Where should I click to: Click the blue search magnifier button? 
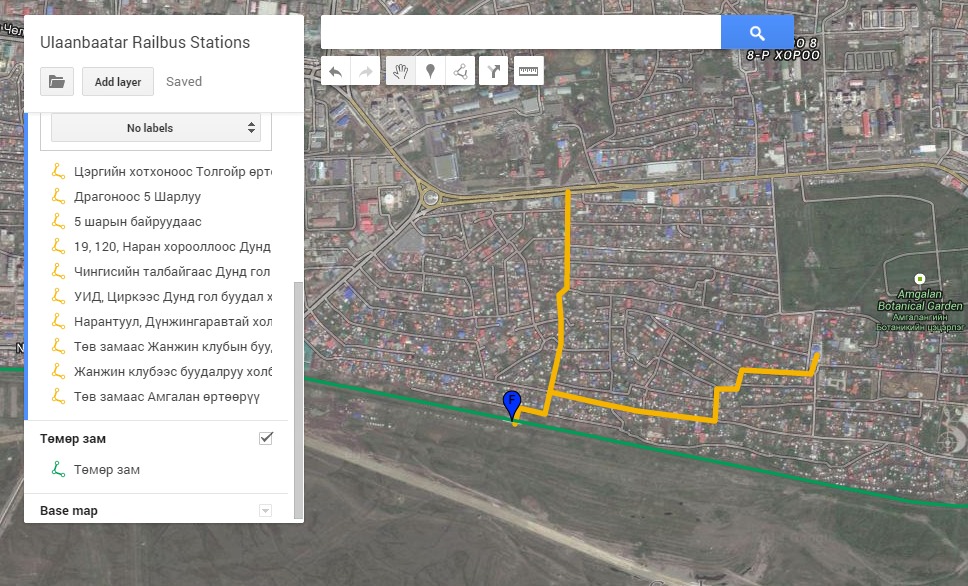pos(757,32)
